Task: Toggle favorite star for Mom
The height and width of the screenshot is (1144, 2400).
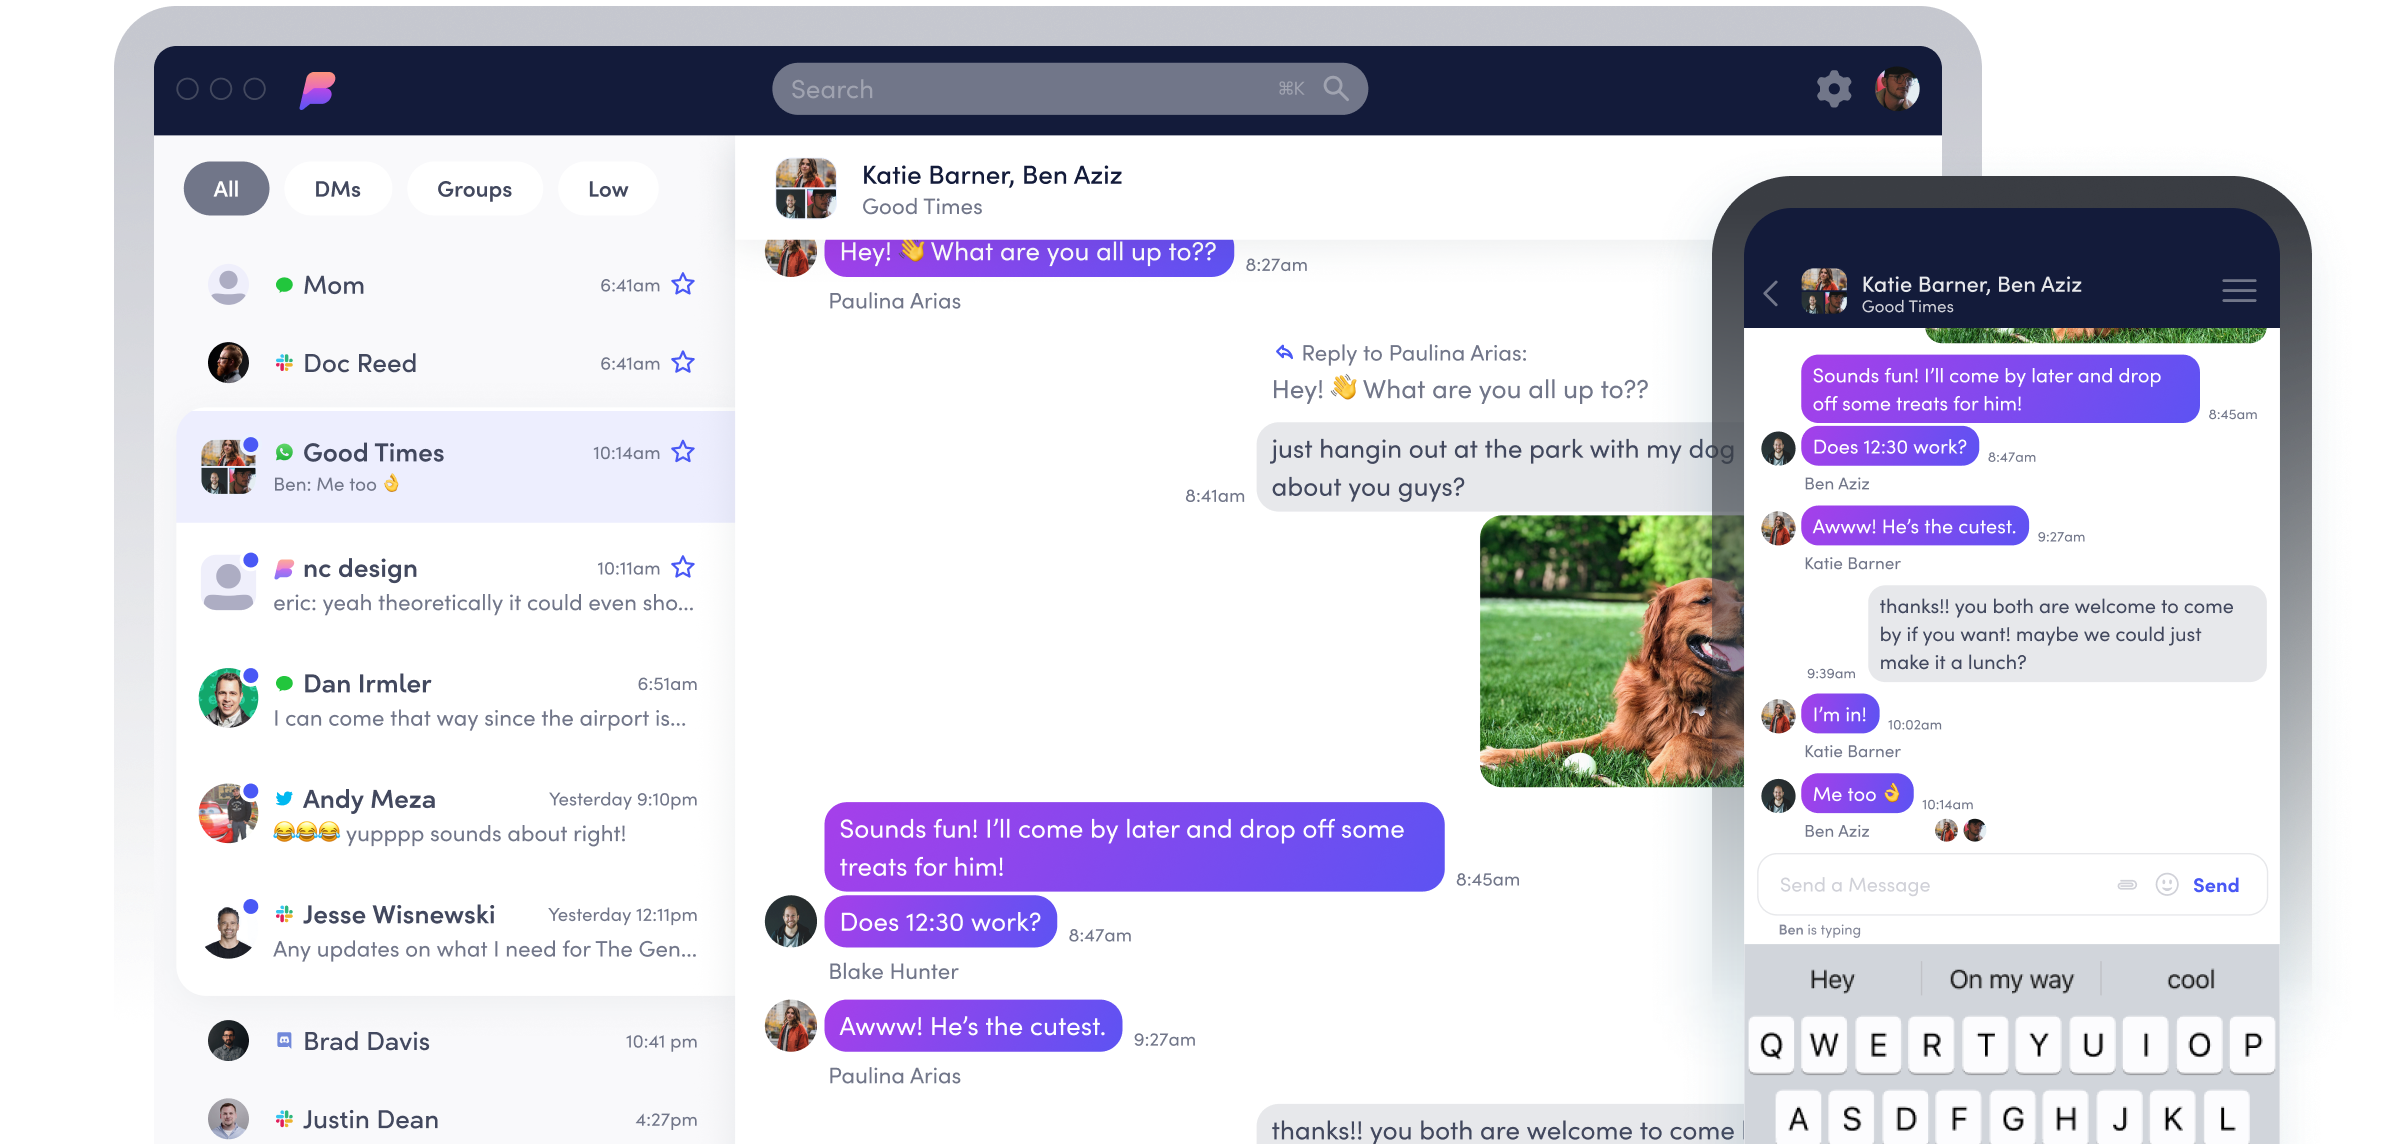Action: point(683,285)
